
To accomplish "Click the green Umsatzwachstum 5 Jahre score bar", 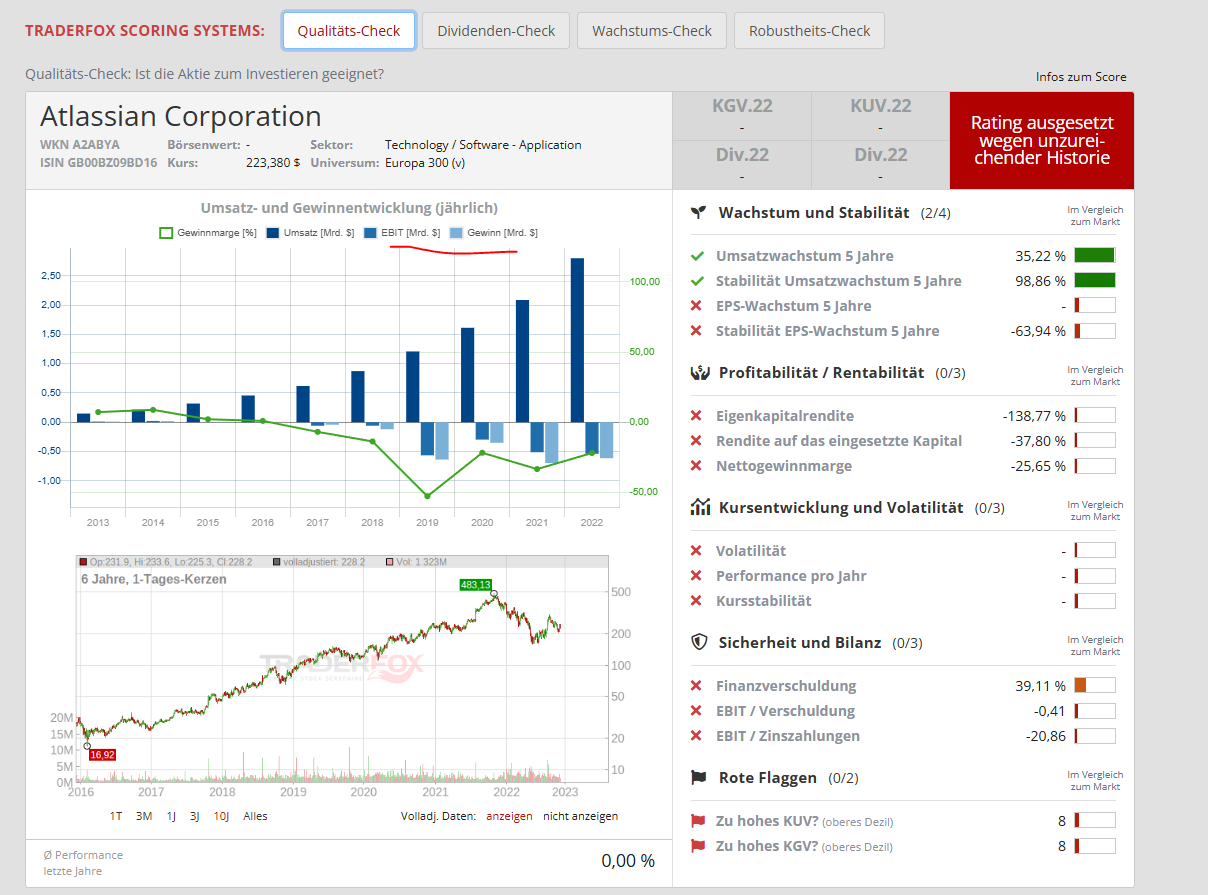I will pyautogui.click(x=1094, y=256).
